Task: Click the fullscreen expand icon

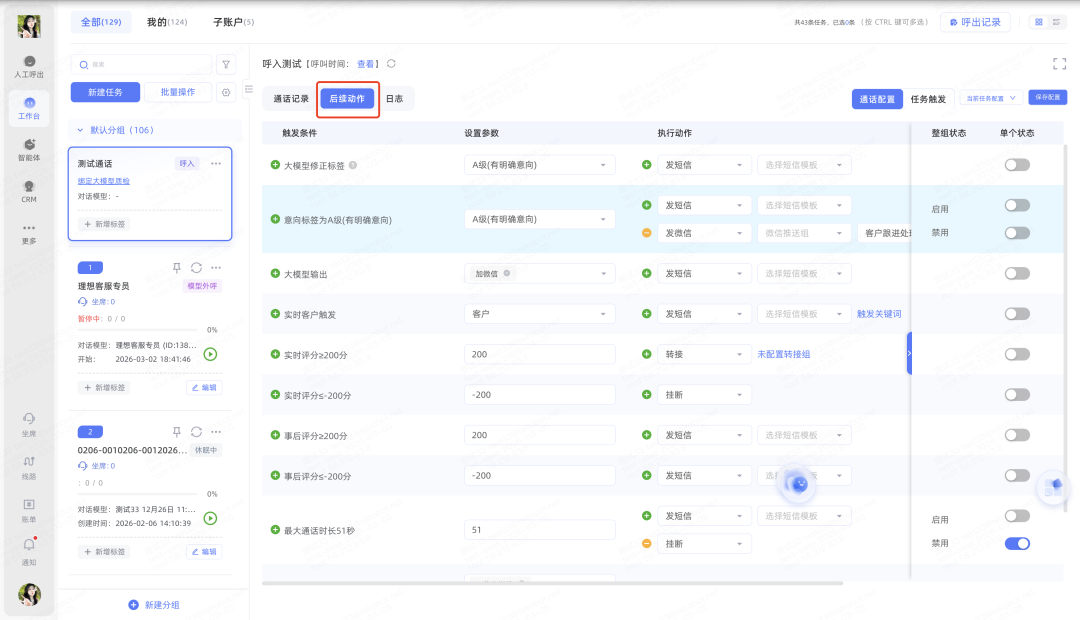Action: tap(1059, 64)
